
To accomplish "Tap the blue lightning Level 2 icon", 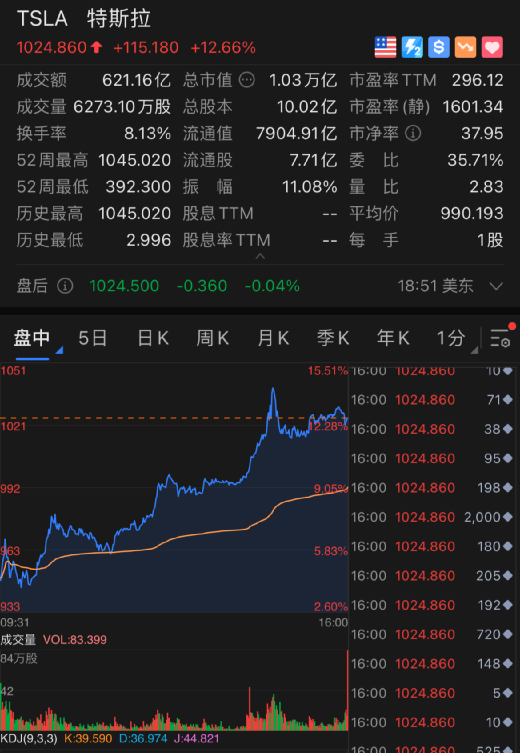I will click(412, 47).
